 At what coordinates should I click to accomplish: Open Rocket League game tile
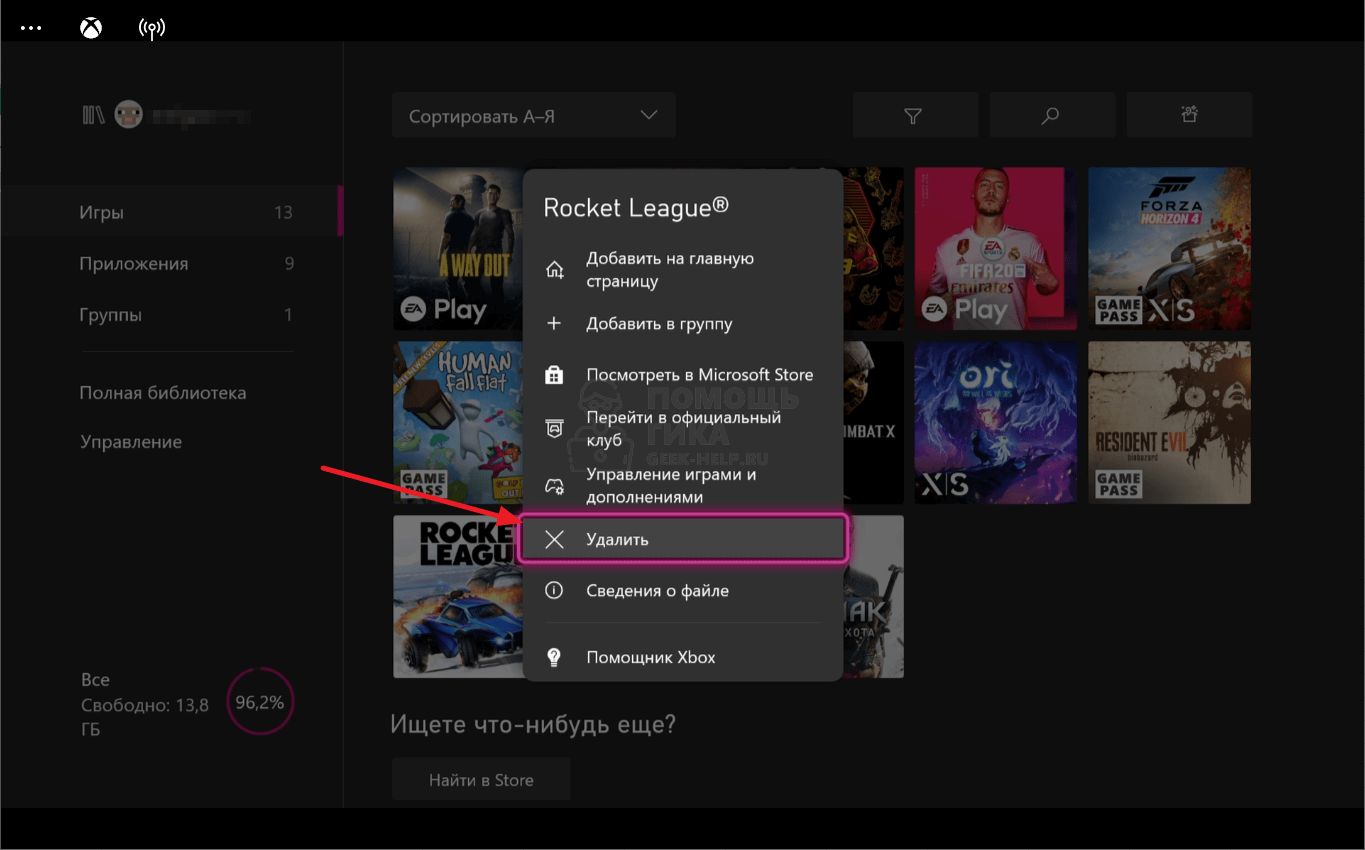456,597
